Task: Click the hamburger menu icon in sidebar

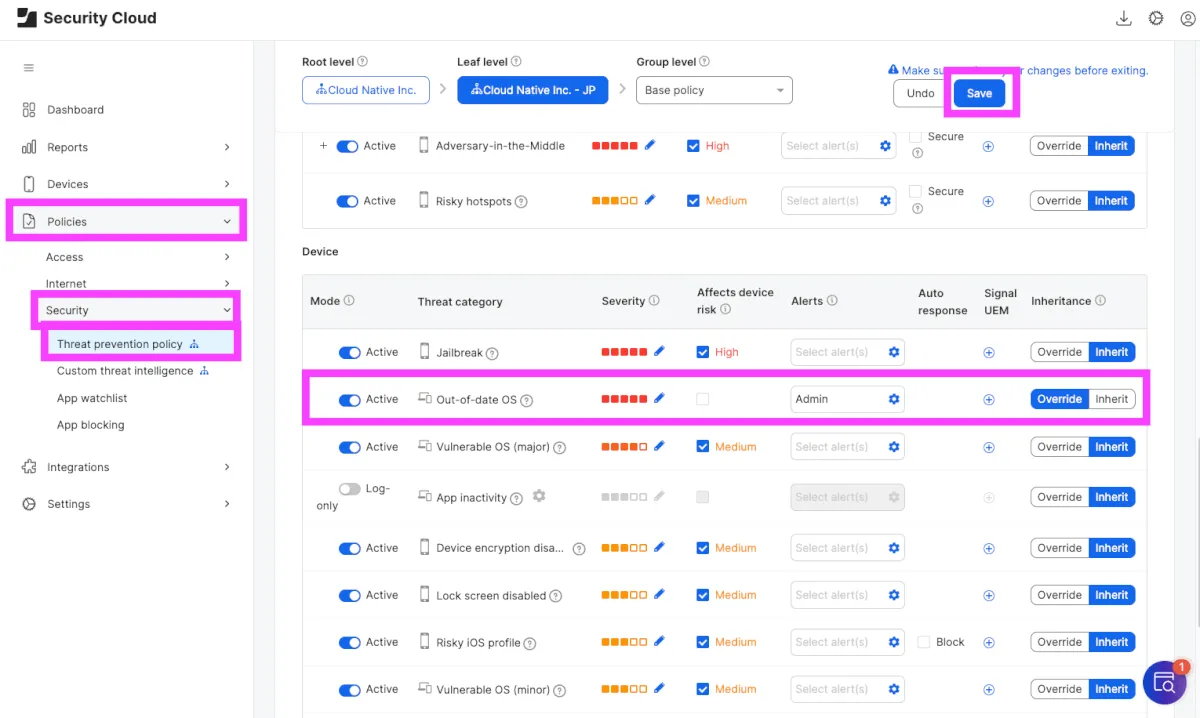Action: click(29, 68)
